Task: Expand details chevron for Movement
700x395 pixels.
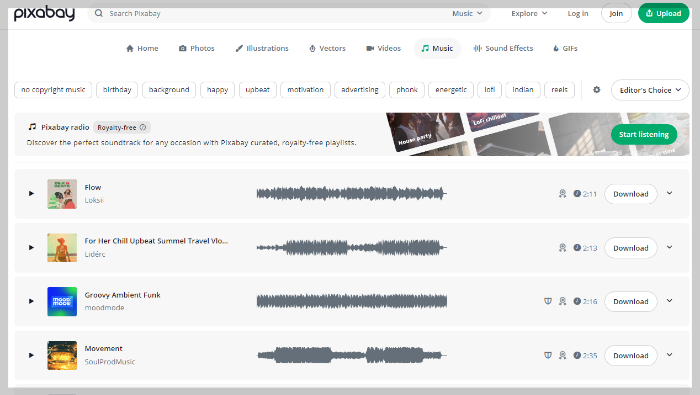Action: pyautogui.click(x=670, y=355)
